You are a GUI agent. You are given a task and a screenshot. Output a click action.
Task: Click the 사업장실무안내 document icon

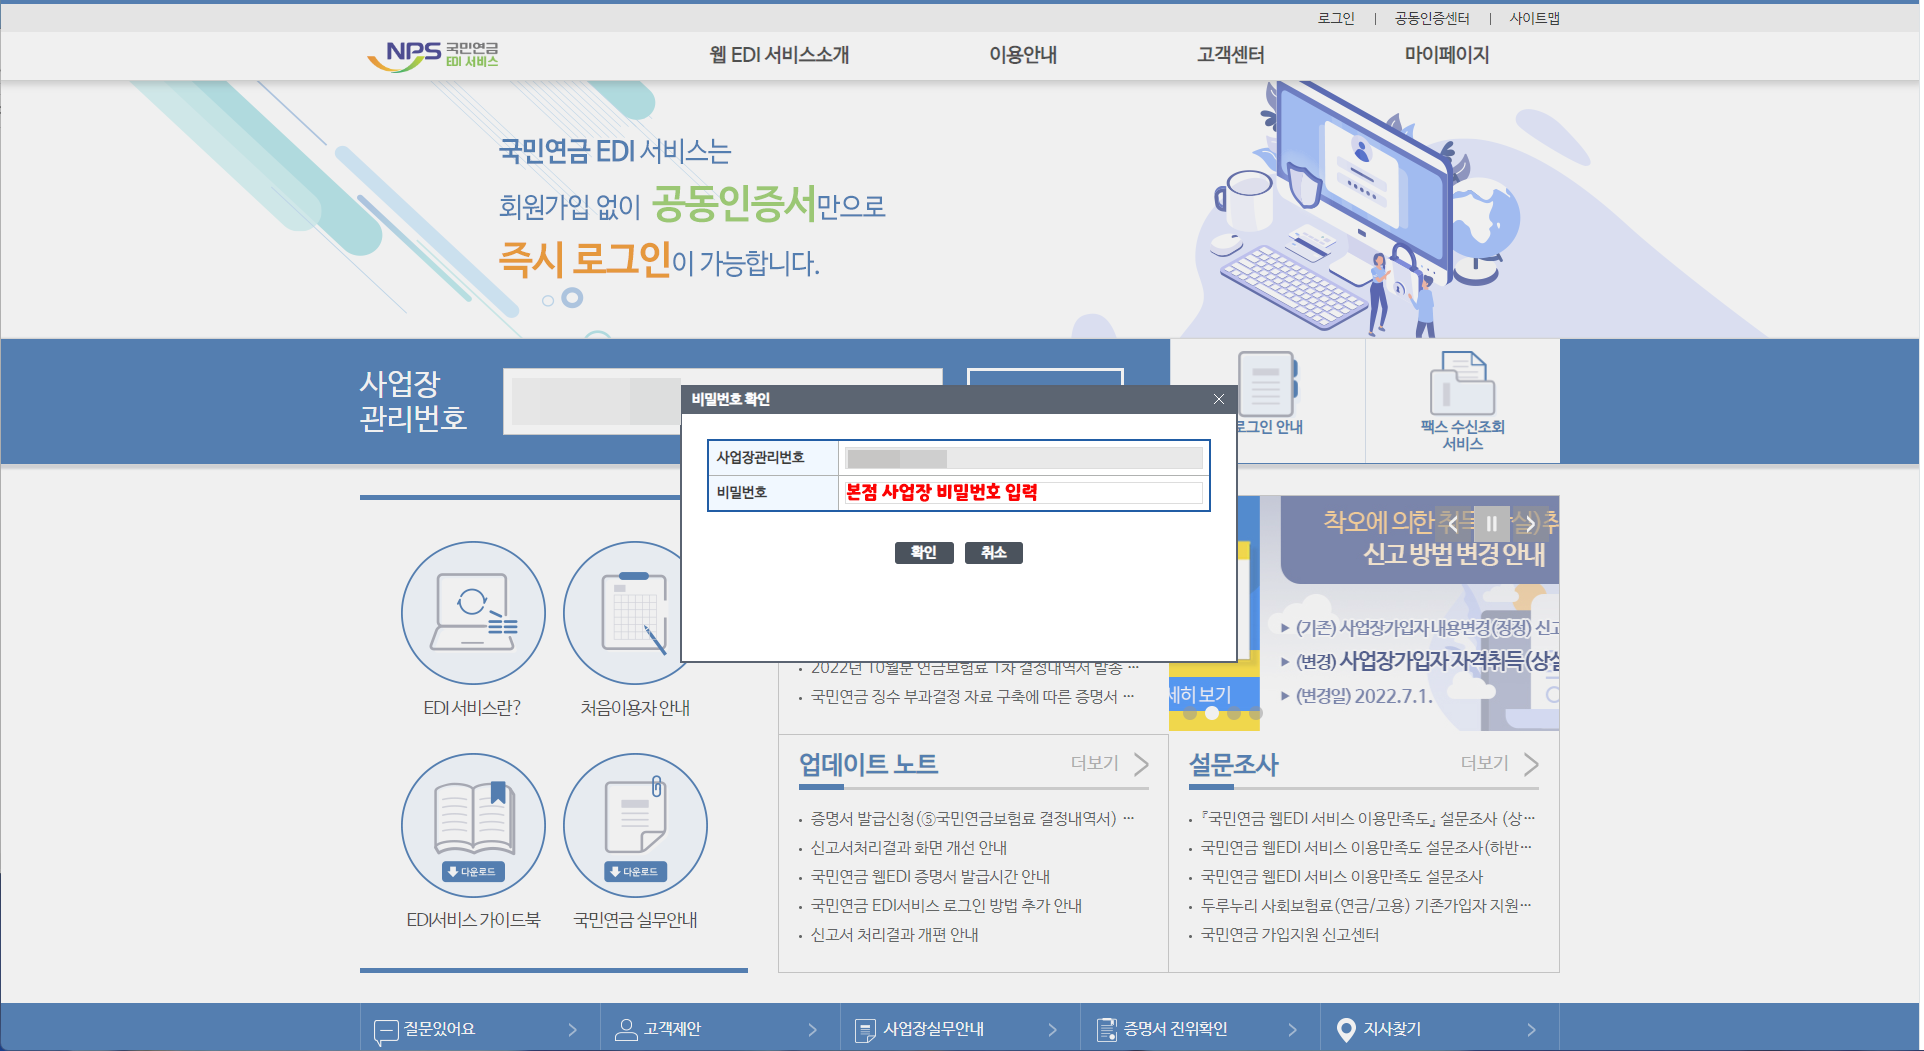(865, 1030)
